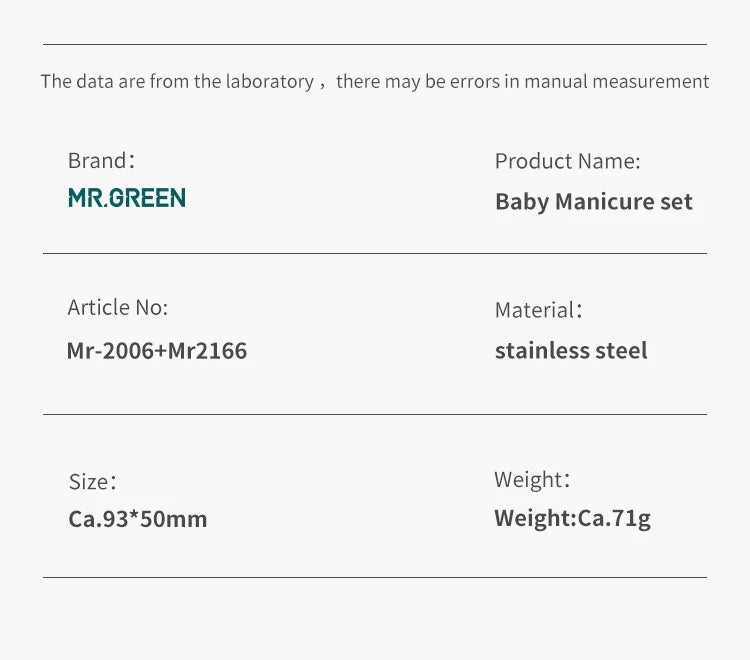Select the "stainless steel" value
The width and height of the screenshot is (750, 660).
tap(571, 351)
